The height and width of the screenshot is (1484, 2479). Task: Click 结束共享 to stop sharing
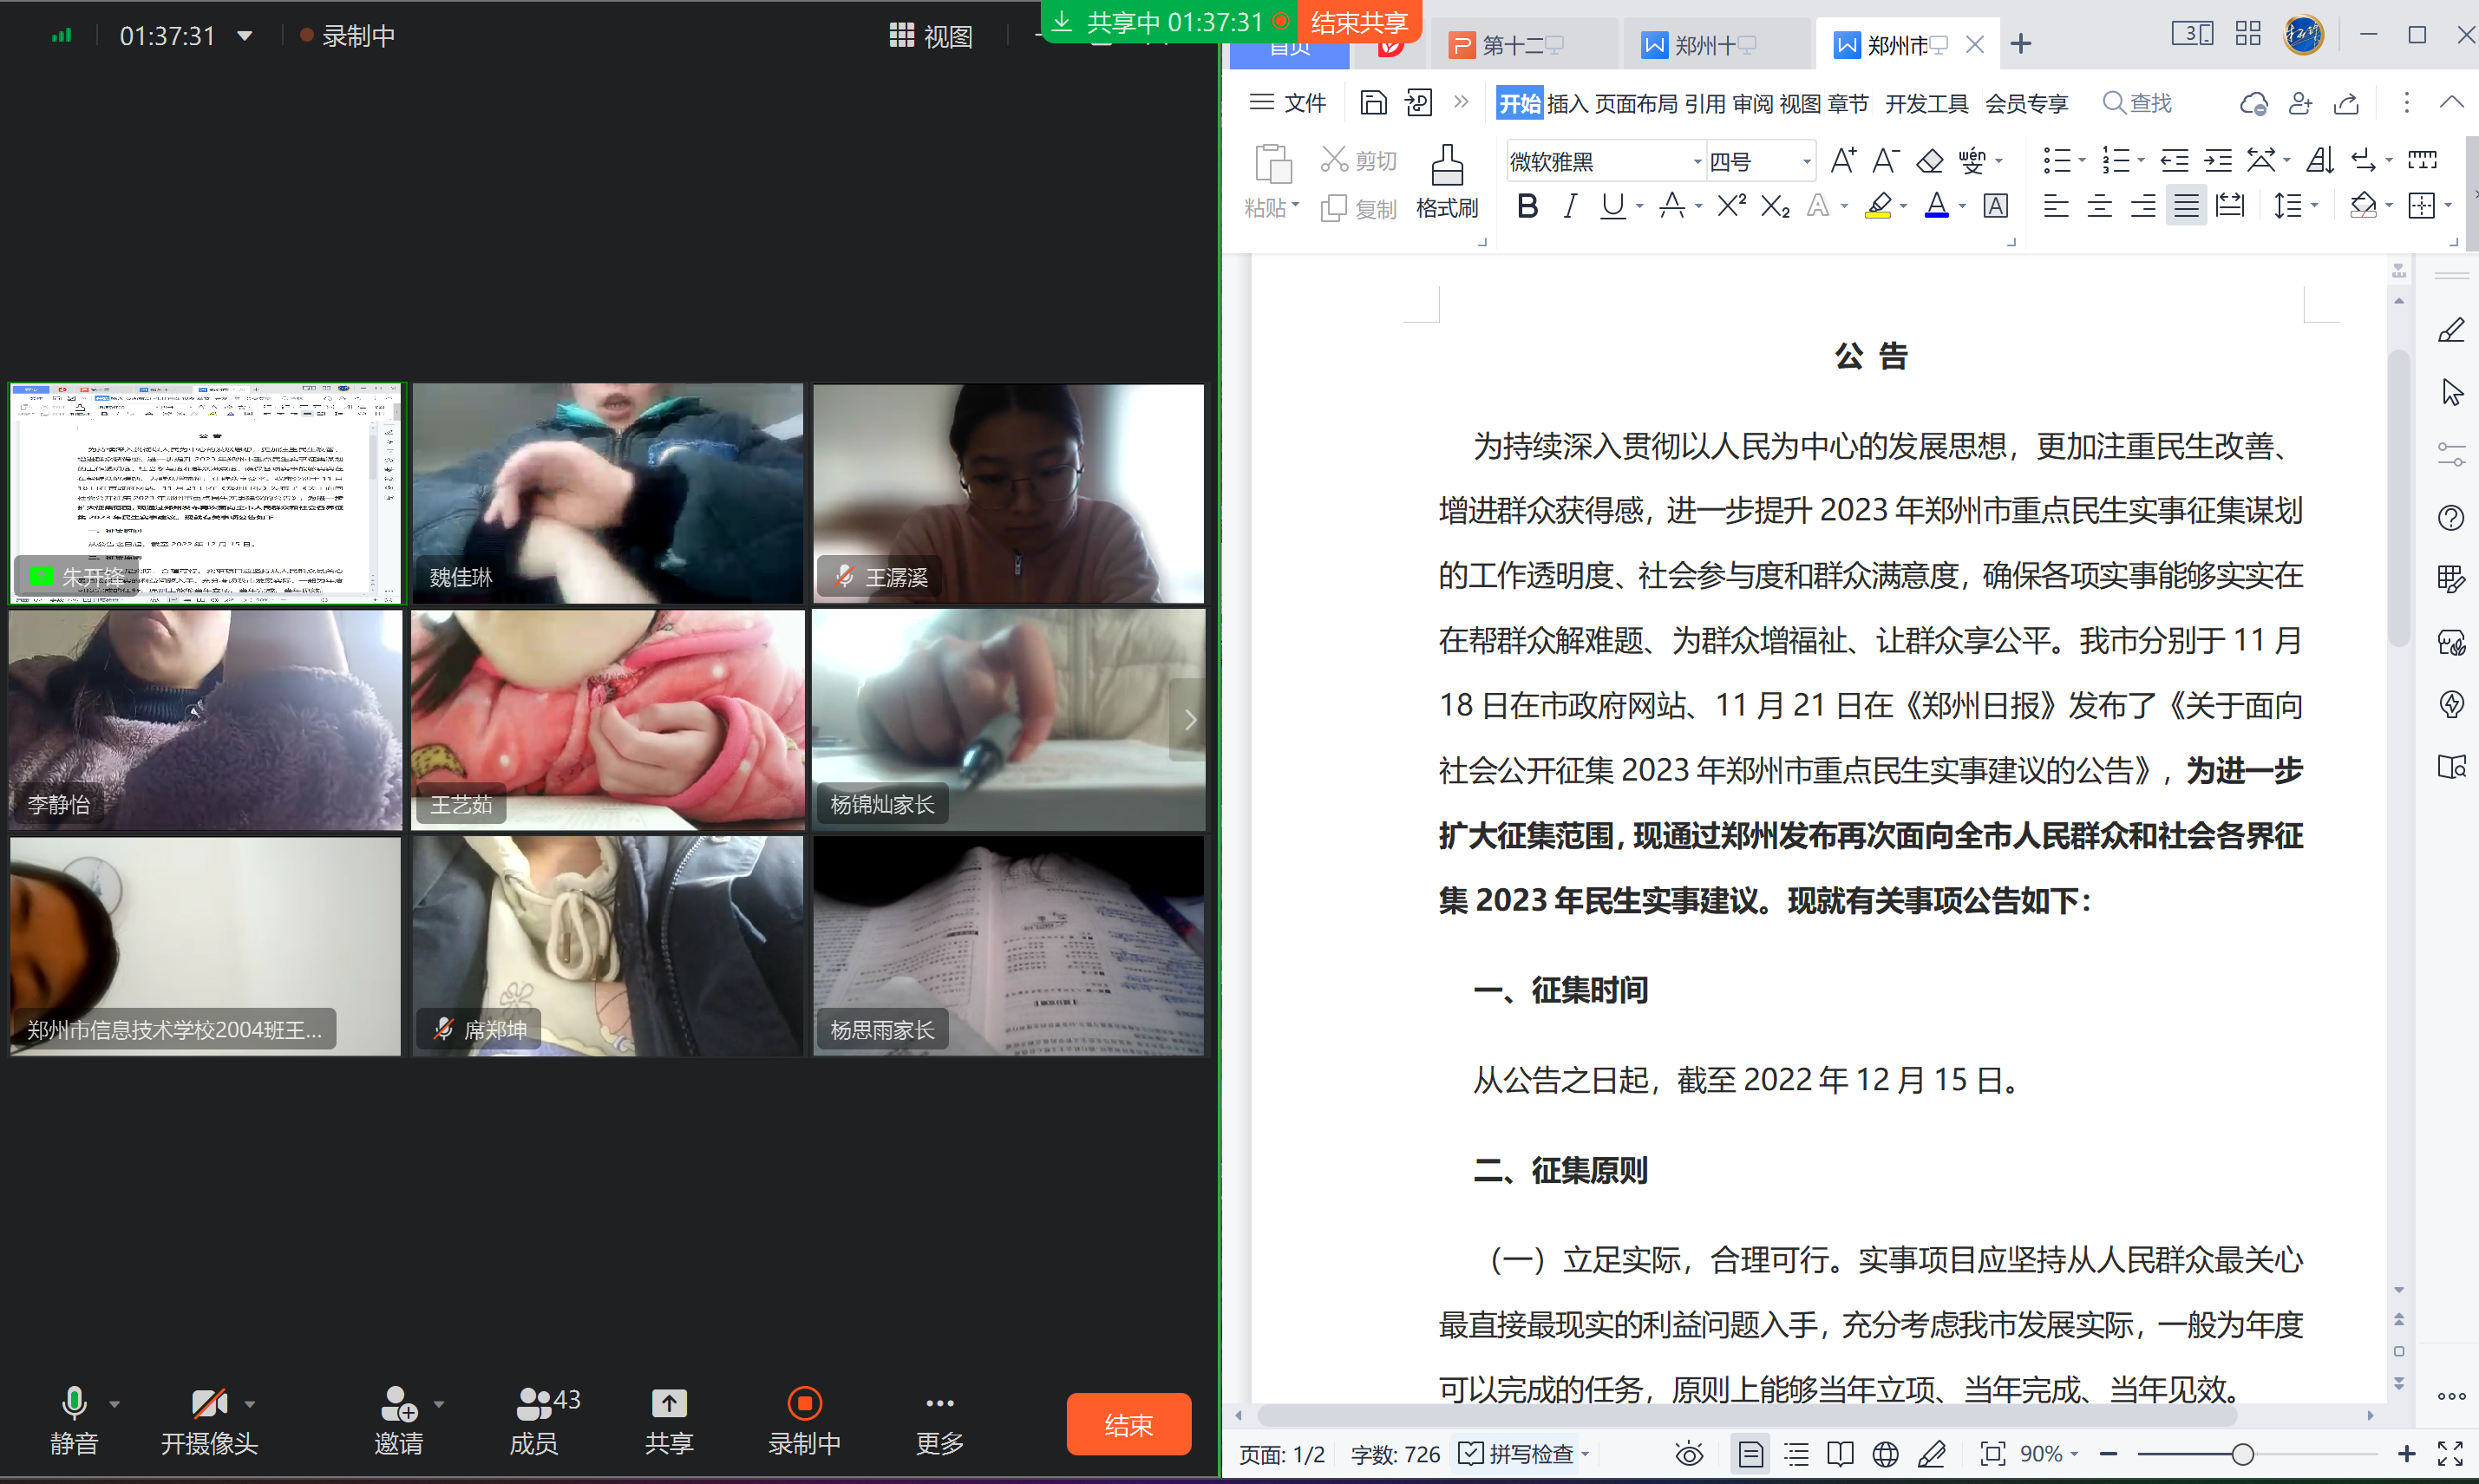coord(1358,22)
